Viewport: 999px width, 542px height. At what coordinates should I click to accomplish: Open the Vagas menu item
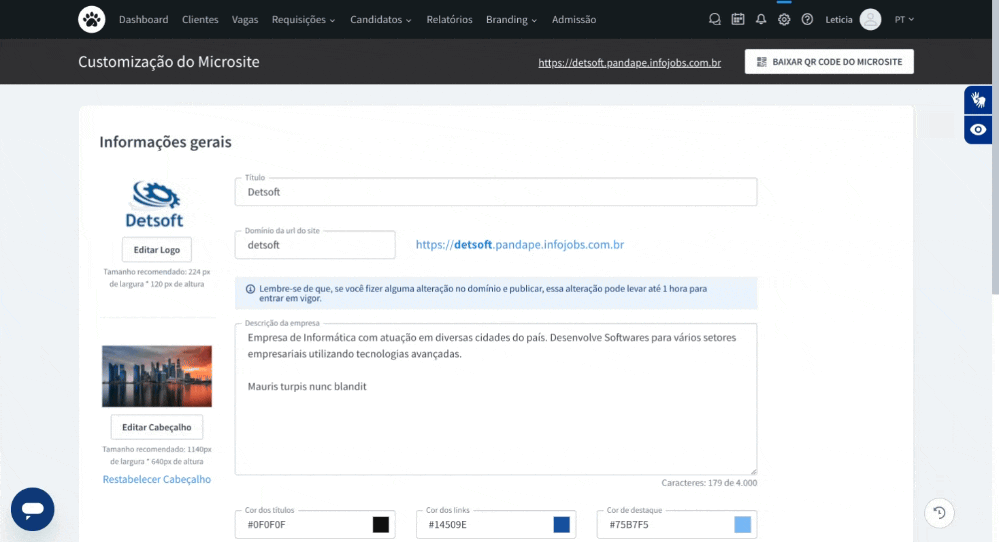[x=245, y=20]
